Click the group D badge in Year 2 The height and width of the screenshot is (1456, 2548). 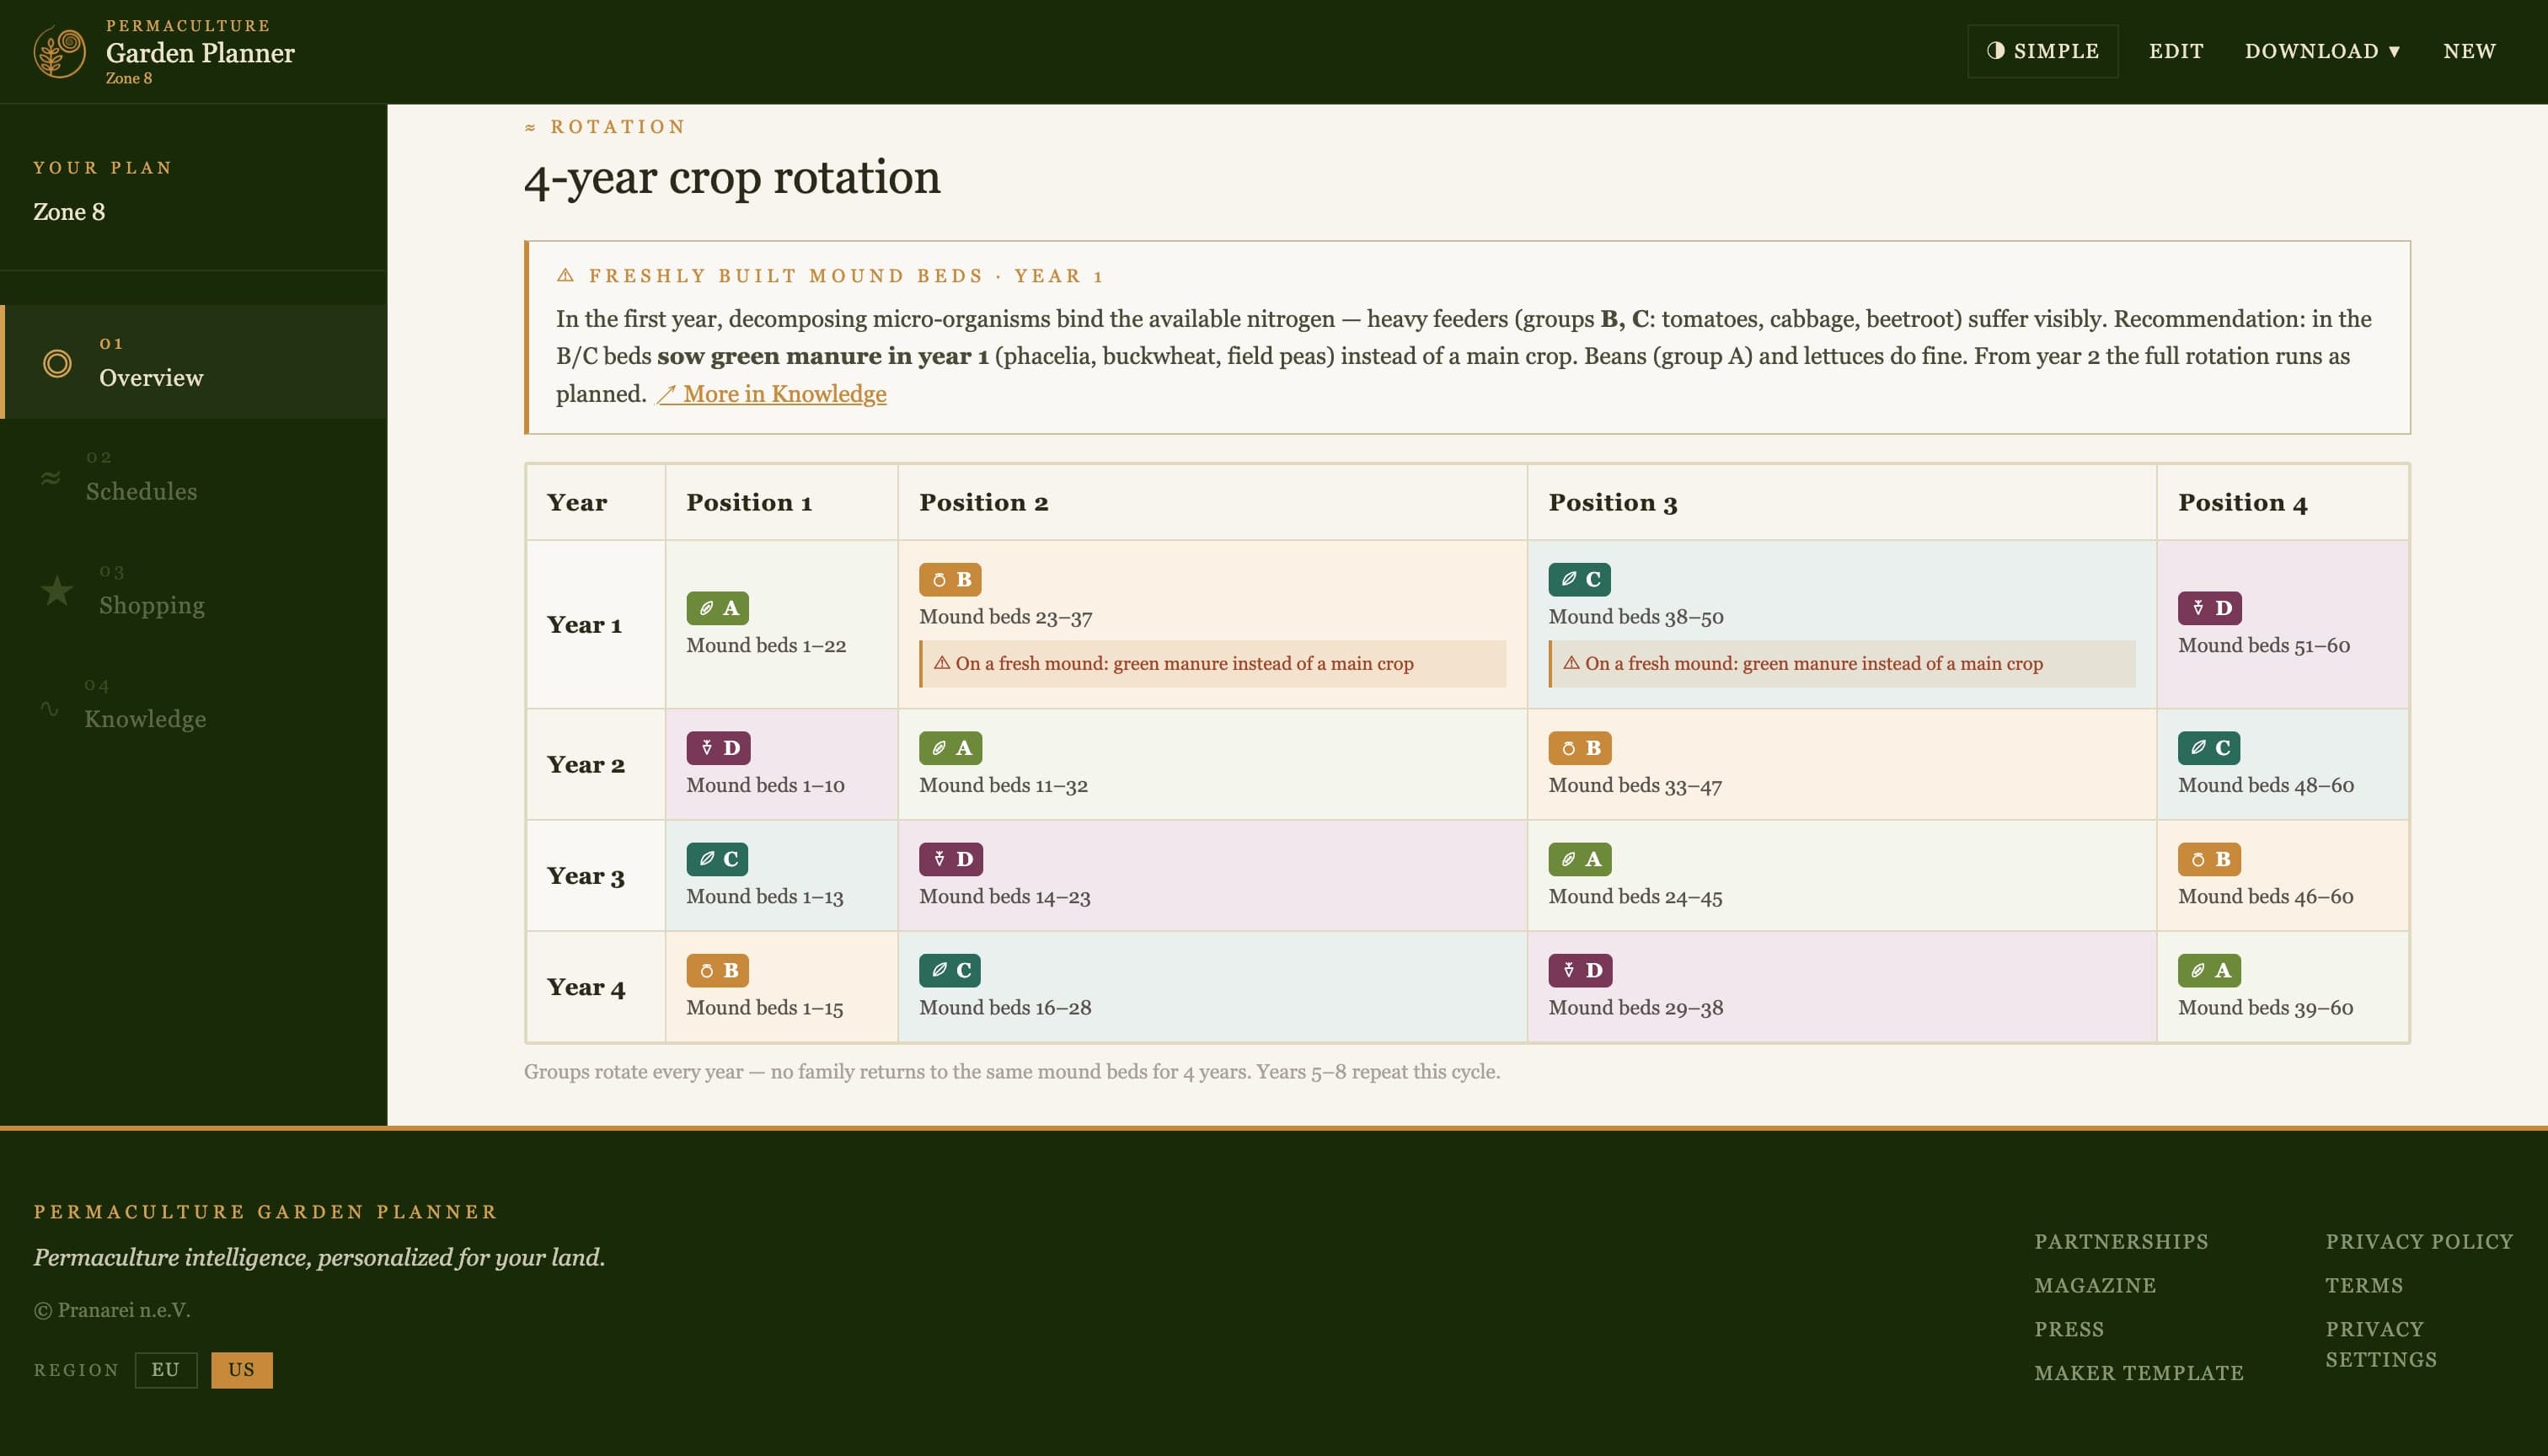718,748
